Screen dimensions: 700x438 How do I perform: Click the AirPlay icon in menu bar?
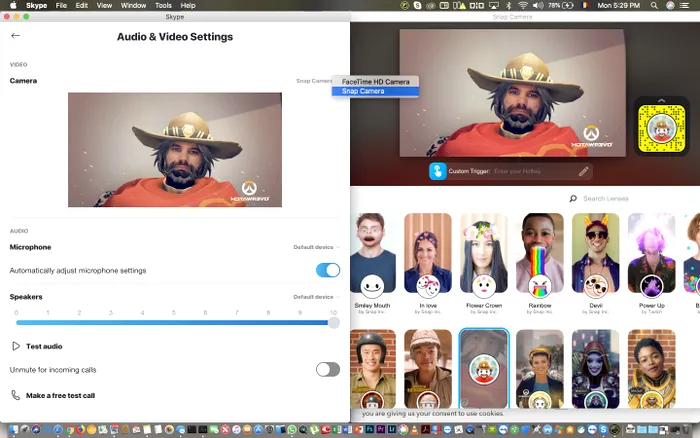(x=494, y=5)
